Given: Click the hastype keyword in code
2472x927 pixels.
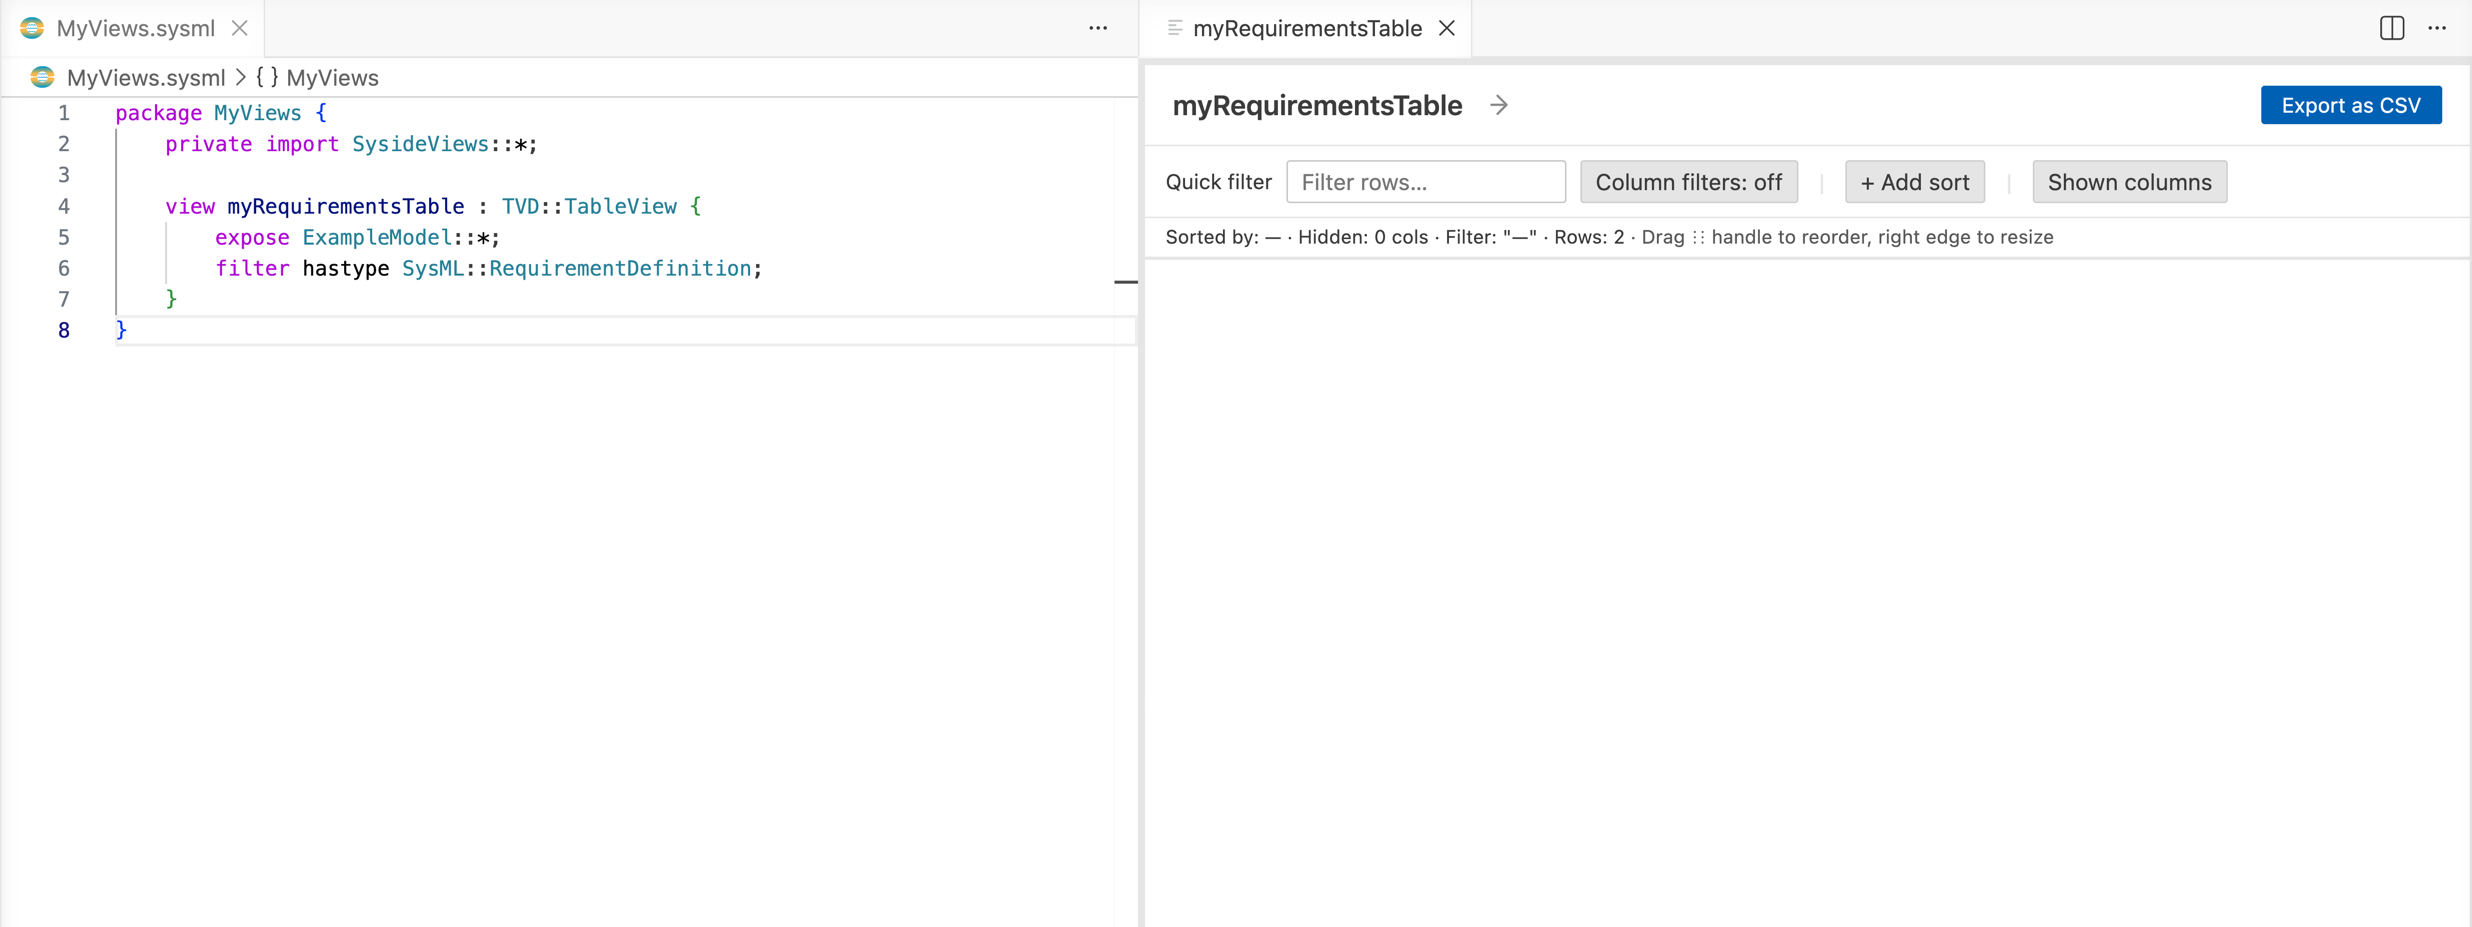Looking at the screenshot, I should (346, 268).
